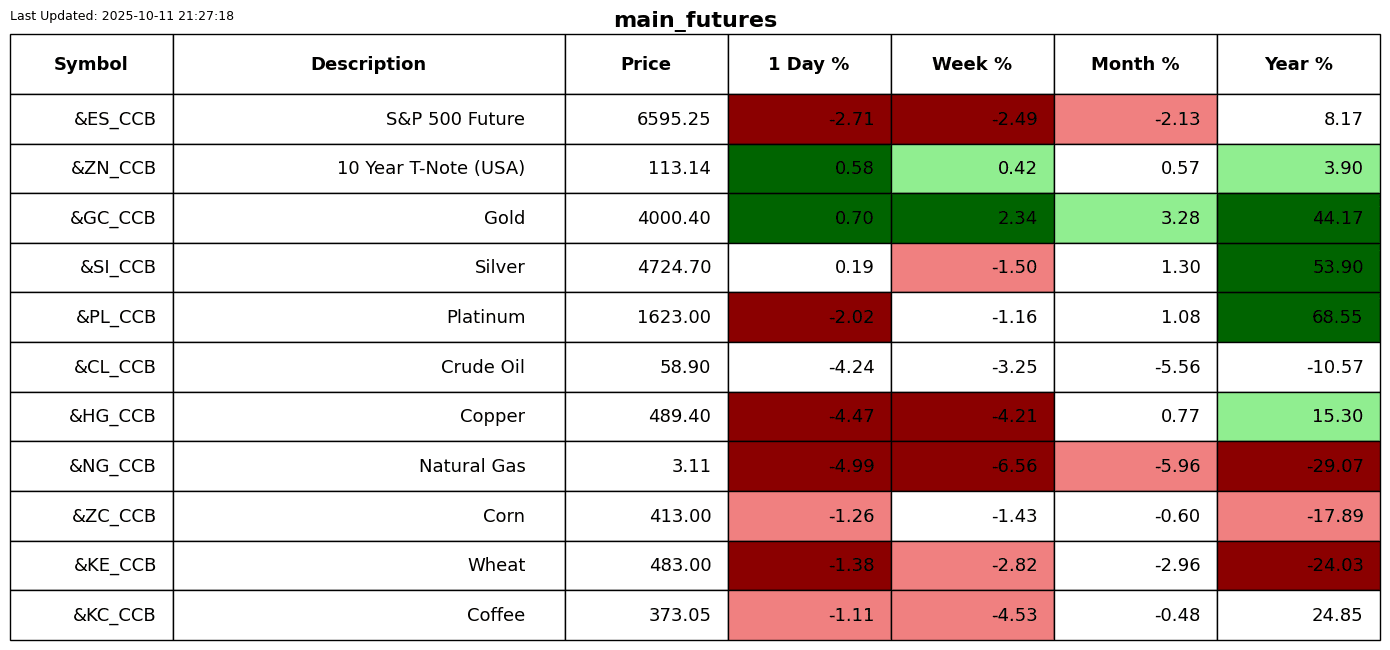Click the Month % column header
Image resolution: width=1390 pixels, height=650 pixels.
tap(1135, 65)
